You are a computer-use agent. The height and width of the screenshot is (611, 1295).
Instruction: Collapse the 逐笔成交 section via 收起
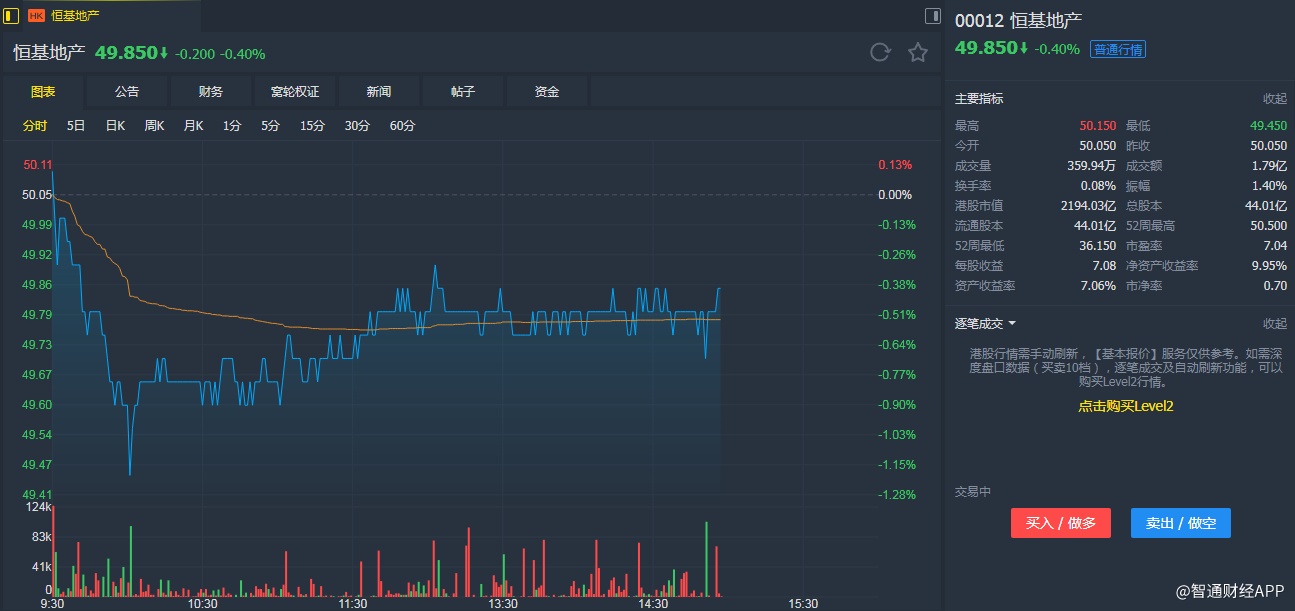[1274, 324]
